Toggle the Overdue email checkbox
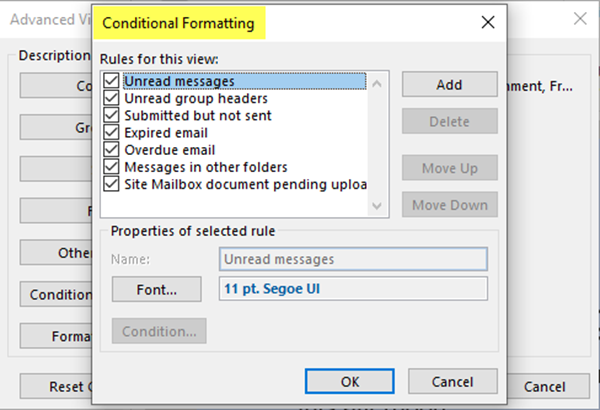Image resolution: width=600 pixels, height=410 pixels. coord(111,150)
